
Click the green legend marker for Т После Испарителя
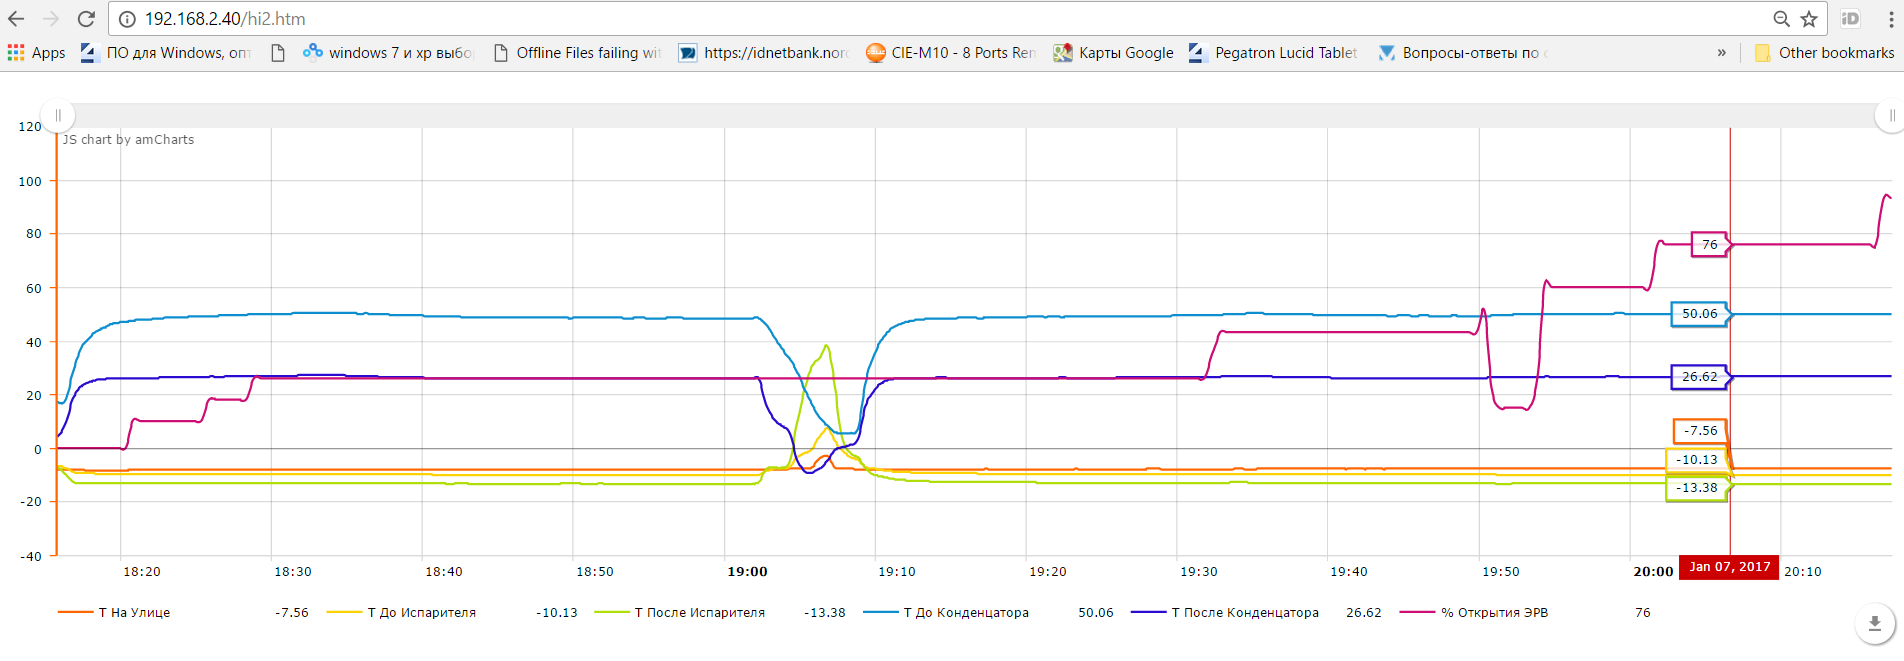(612, 612)
